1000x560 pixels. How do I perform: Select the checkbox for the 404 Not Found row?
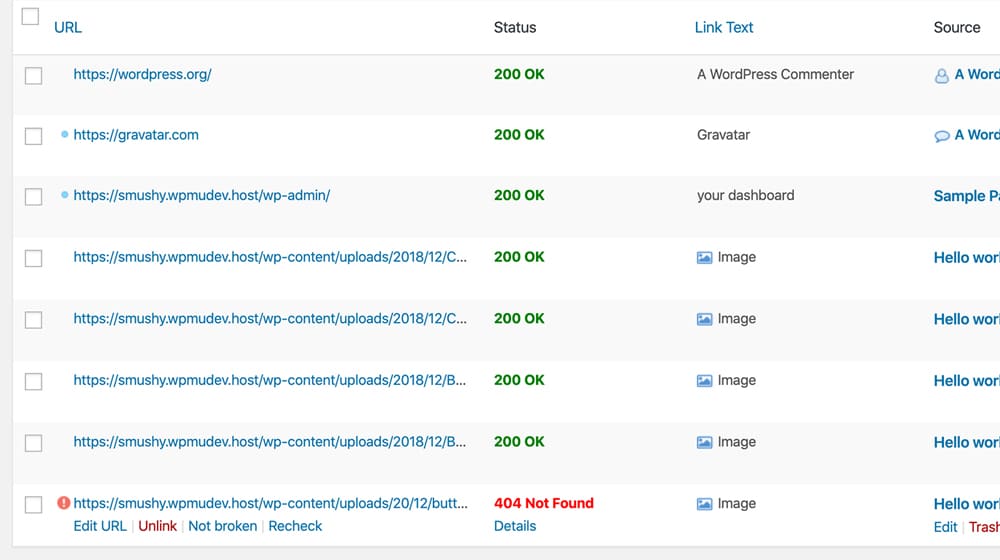point(33,505)
